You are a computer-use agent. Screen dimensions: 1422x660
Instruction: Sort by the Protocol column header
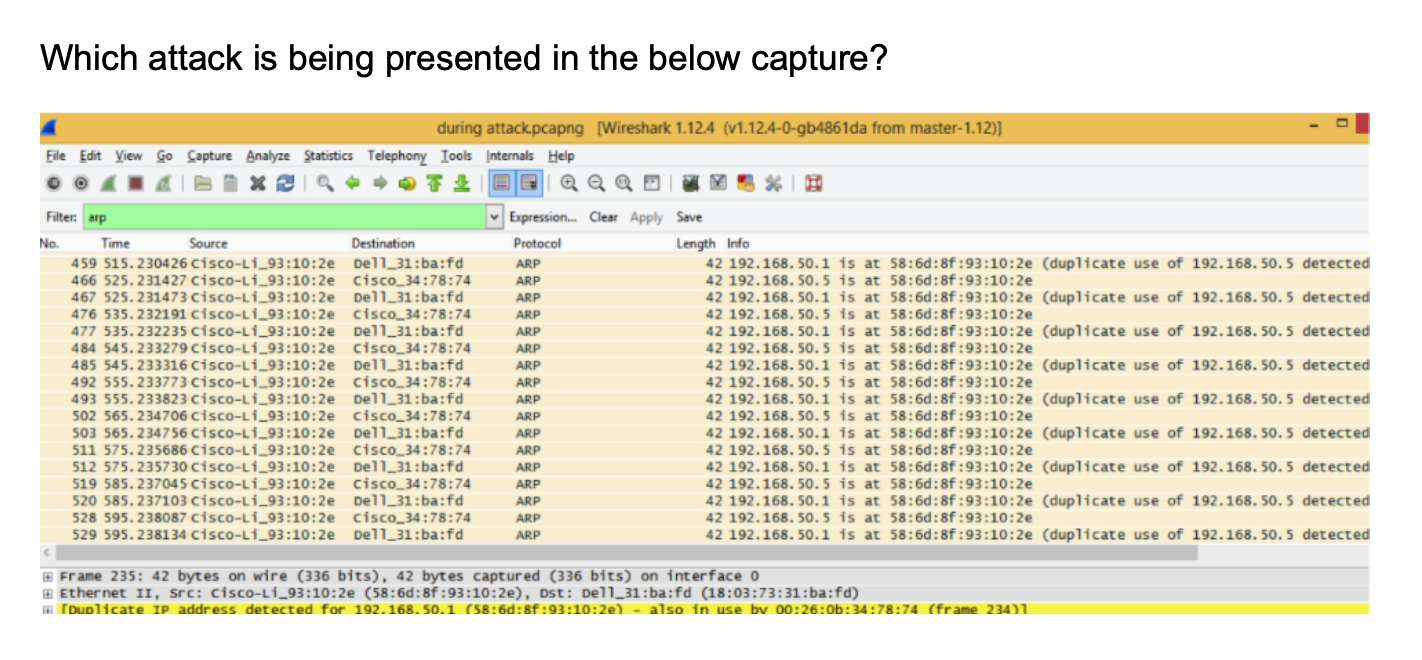coord(537,243)
